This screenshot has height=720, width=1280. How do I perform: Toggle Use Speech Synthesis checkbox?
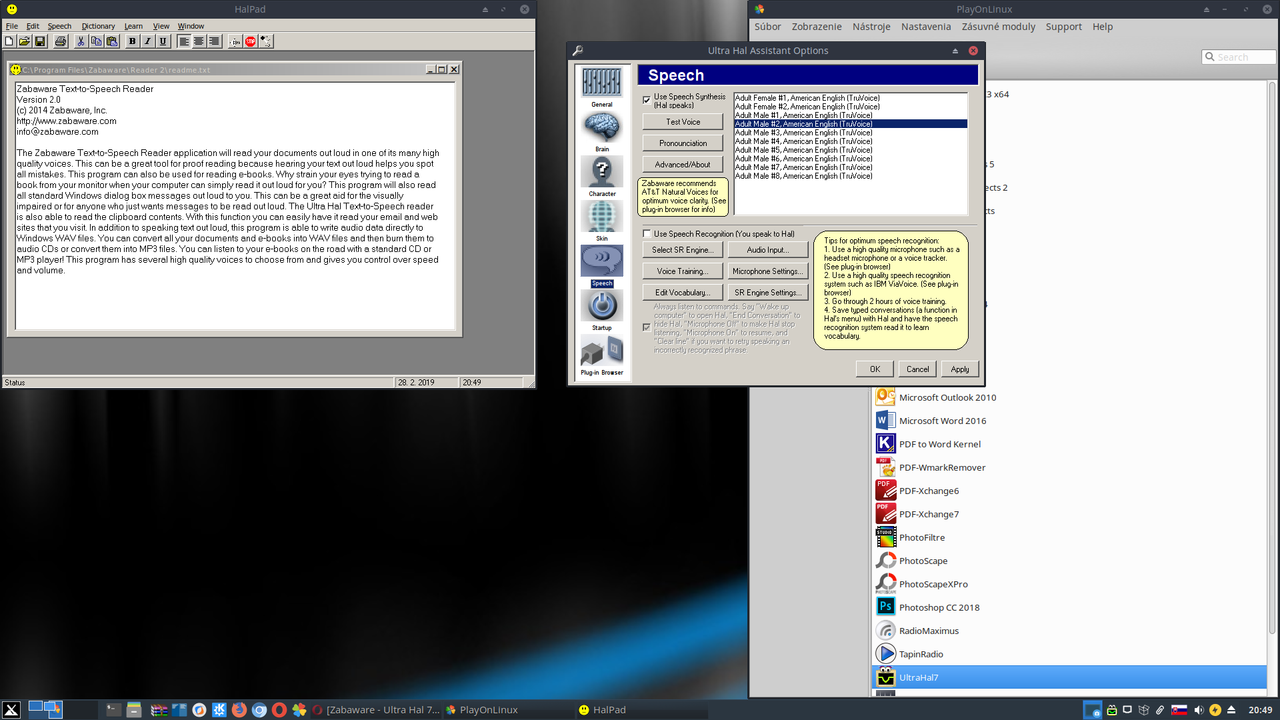click(647, 100)
